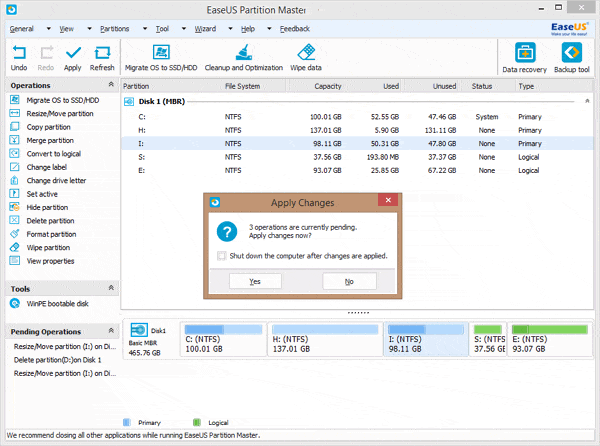
Task: Select Migrate OS to SSD/HDD in Operations panel
Action: [54, 100]
